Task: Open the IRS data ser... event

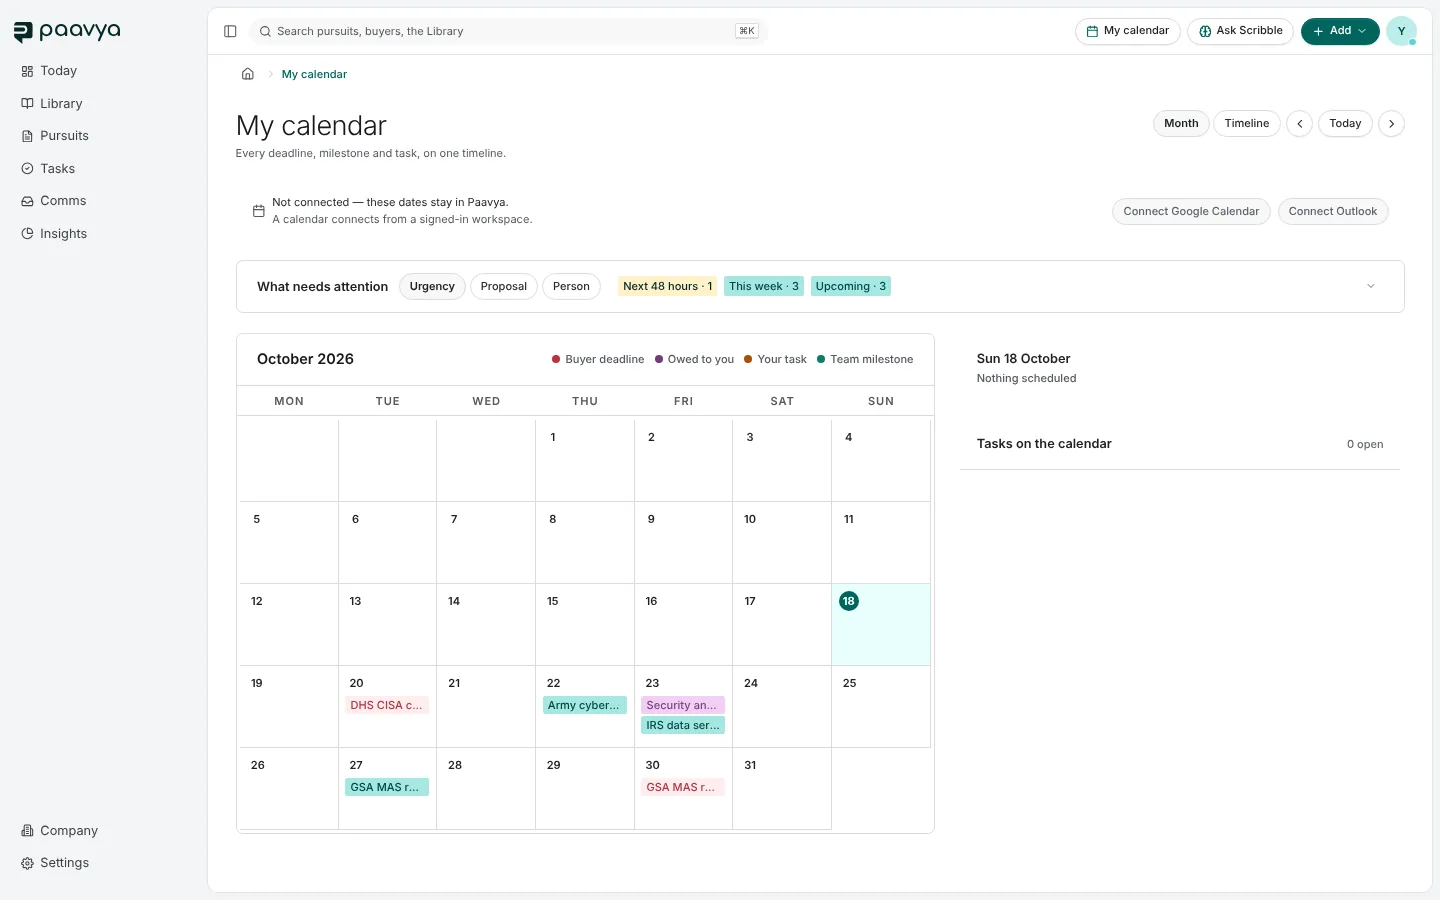Action: tap(683, 726)
